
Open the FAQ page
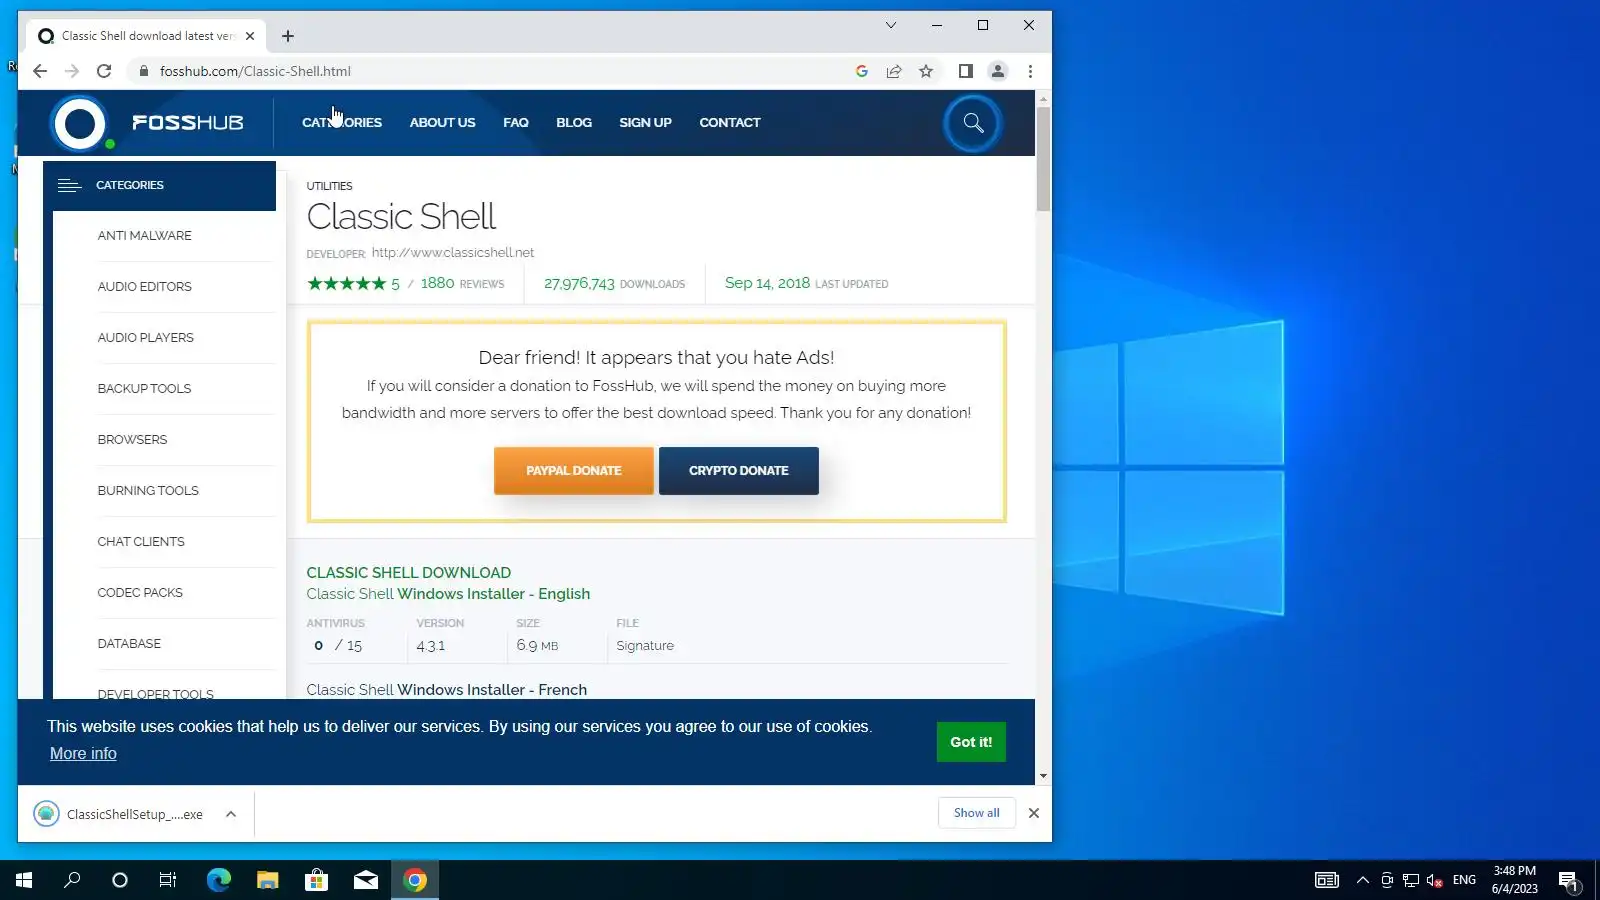516,123
